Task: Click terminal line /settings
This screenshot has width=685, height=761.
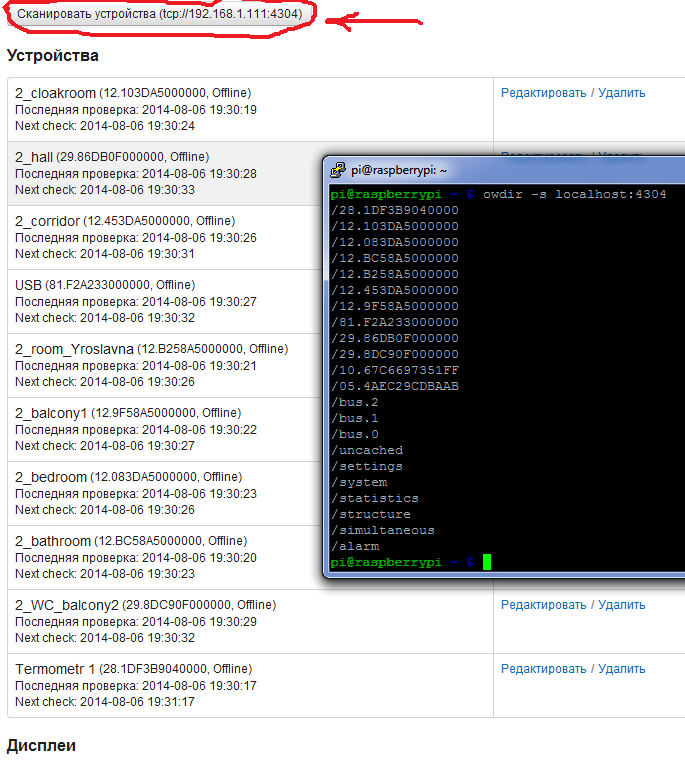Action: [367, 466]
